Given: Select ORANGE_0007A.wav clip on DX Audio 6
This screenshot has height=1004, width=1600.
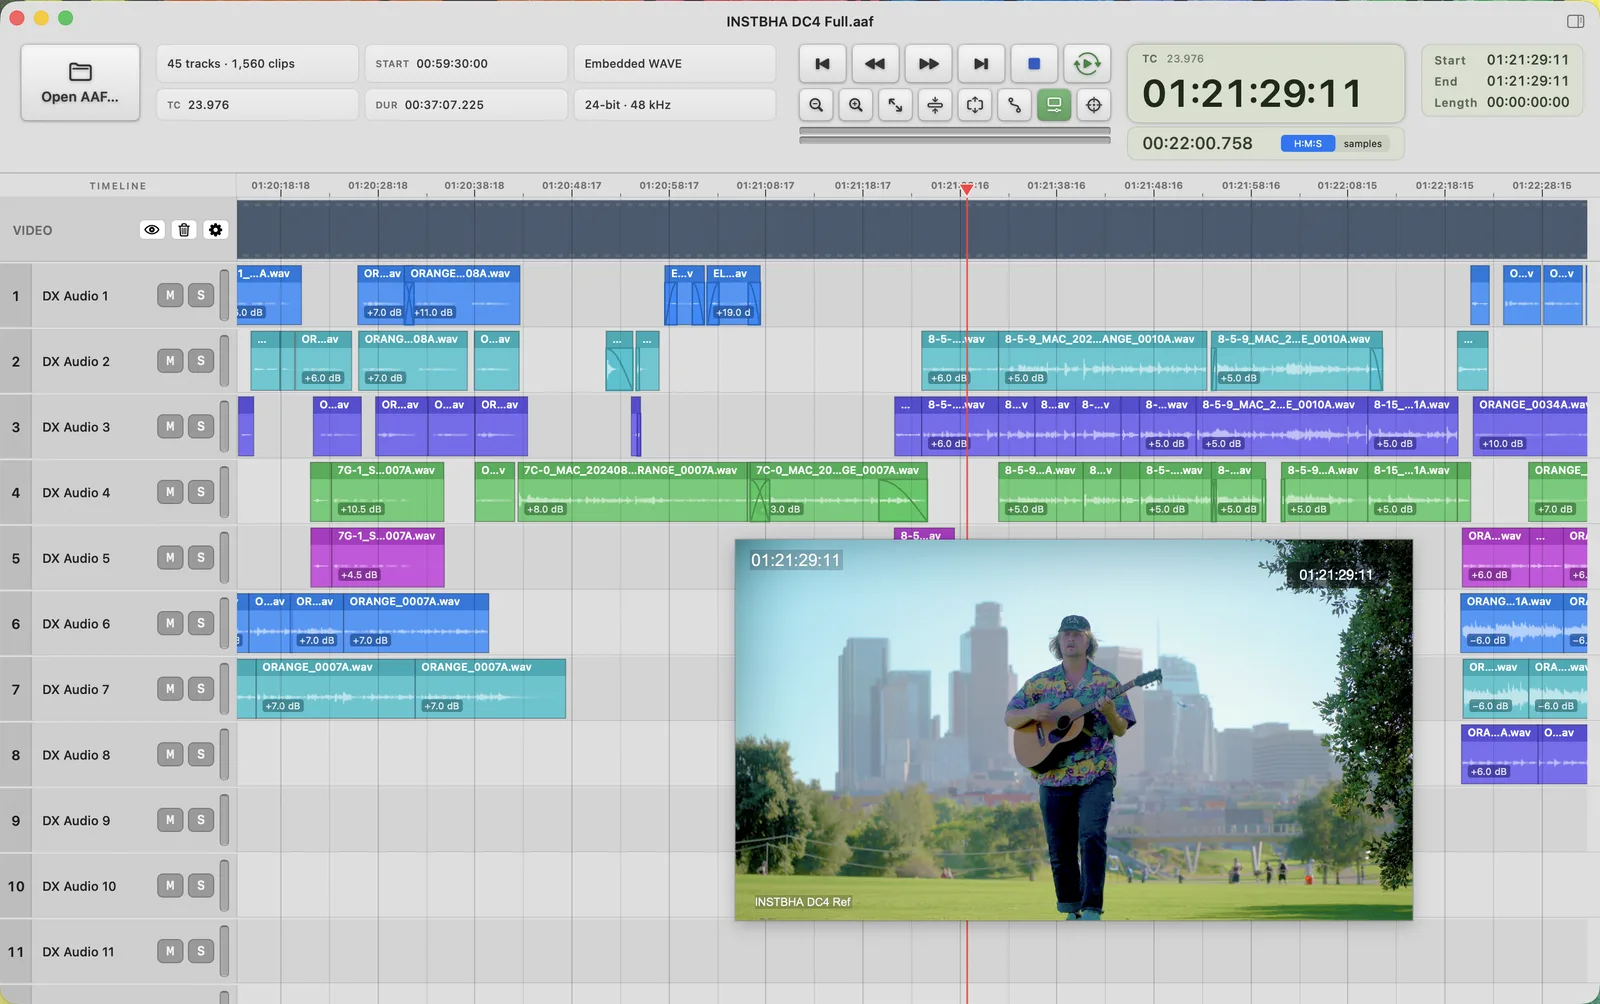Looking at the screenshot, I should click(x=416, y=623).
